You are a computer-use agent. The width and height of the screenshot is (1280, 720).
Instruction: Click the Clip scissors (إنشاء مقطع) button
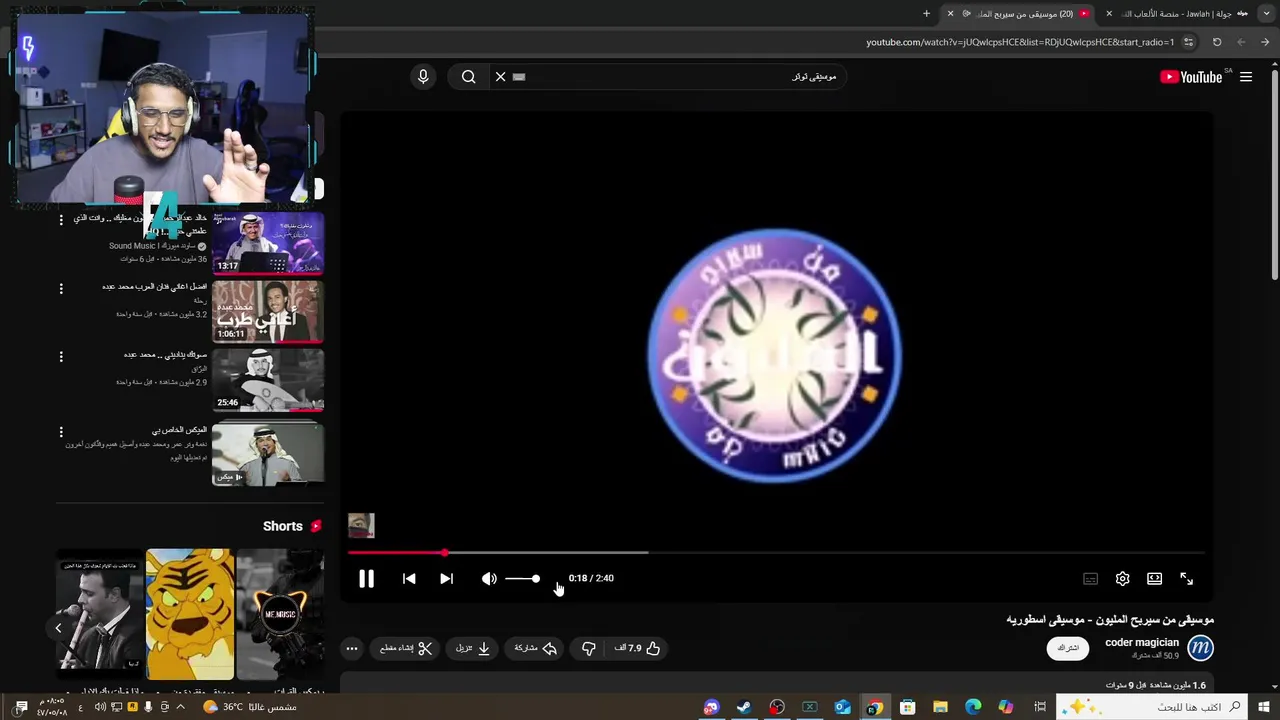pyautogui.click(x=406, y=648)
